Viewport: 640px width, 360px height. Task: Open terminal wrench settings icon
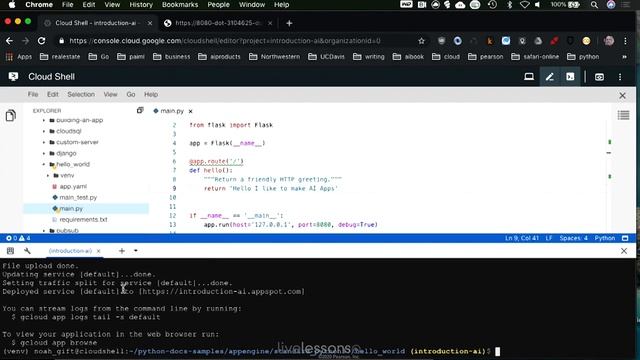(27, 251)
